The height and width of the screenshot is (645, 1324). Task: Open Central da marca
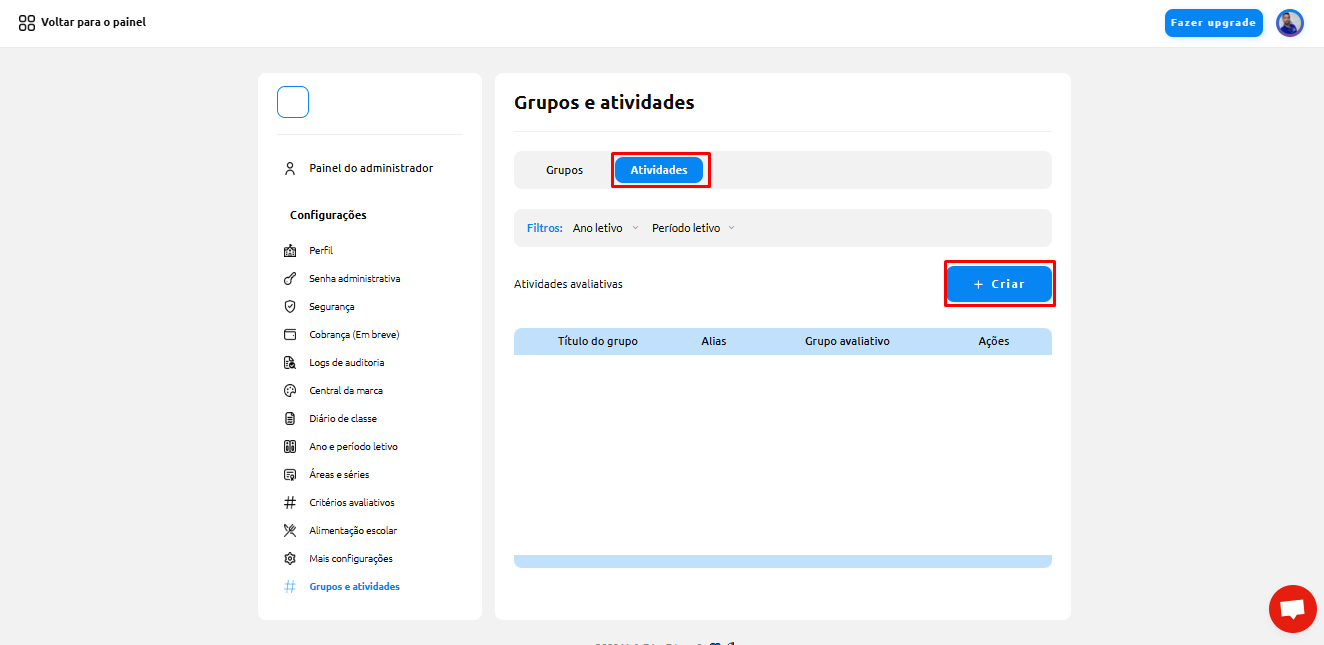pos(346,391)
